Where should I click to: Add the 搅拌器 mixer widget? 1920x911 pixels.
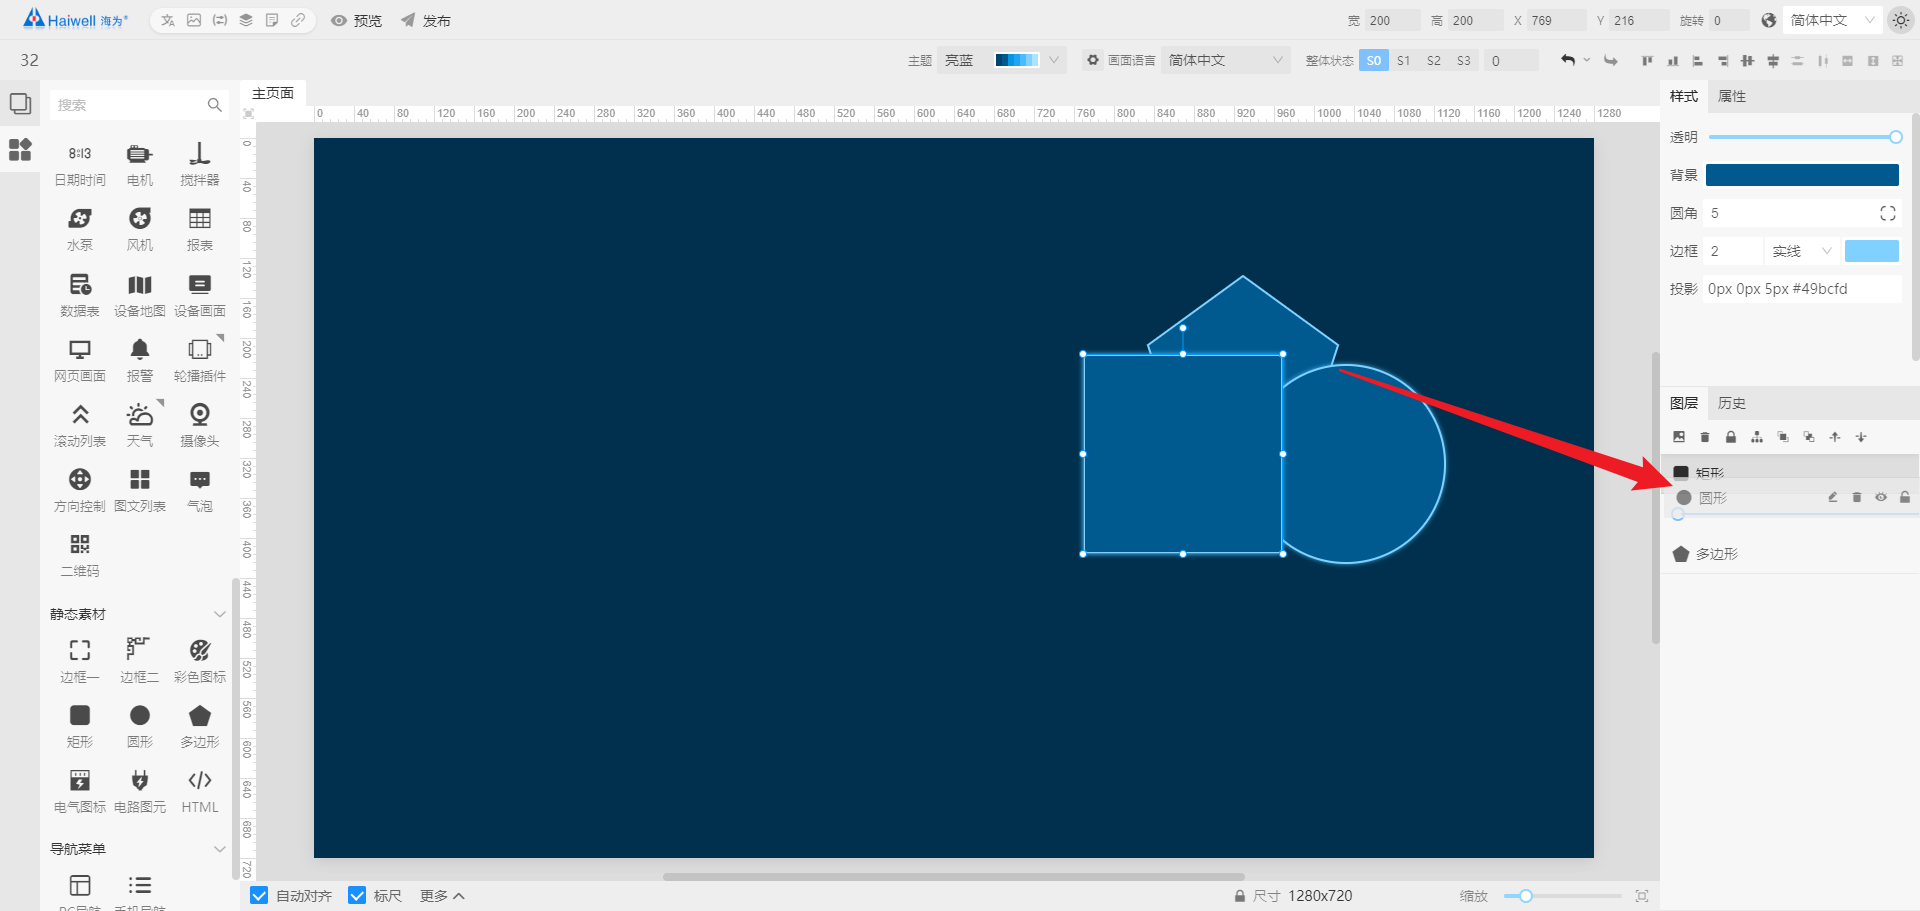(200, 165)
